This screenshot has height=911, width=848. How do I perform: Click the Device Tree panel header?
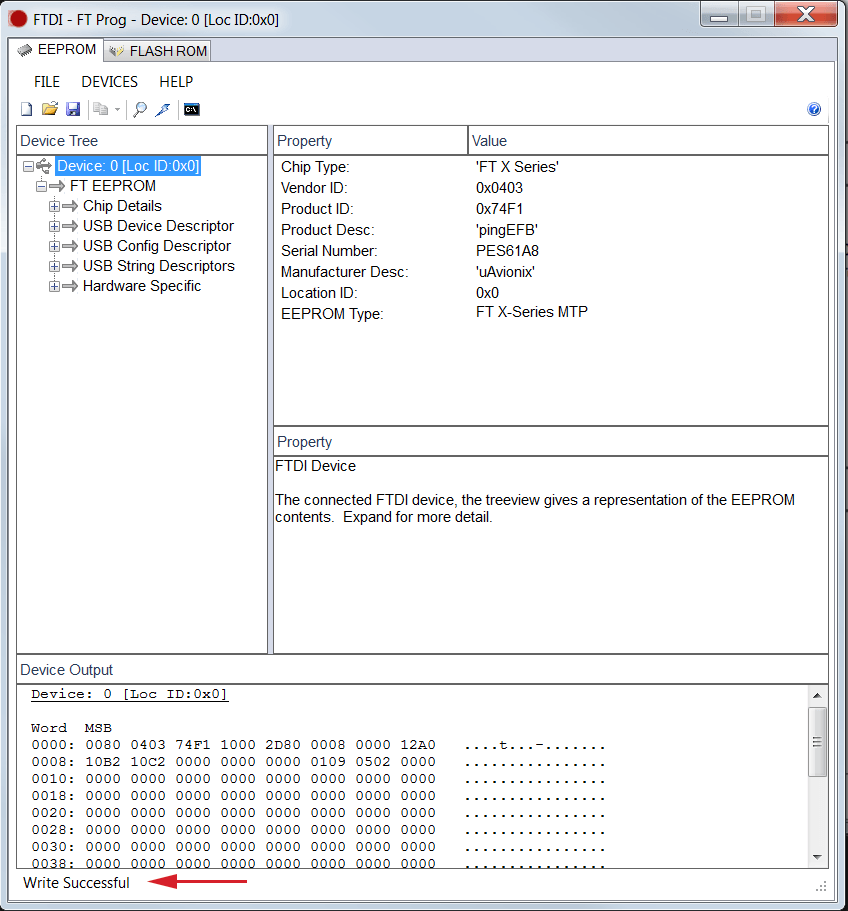coord(142,141)
